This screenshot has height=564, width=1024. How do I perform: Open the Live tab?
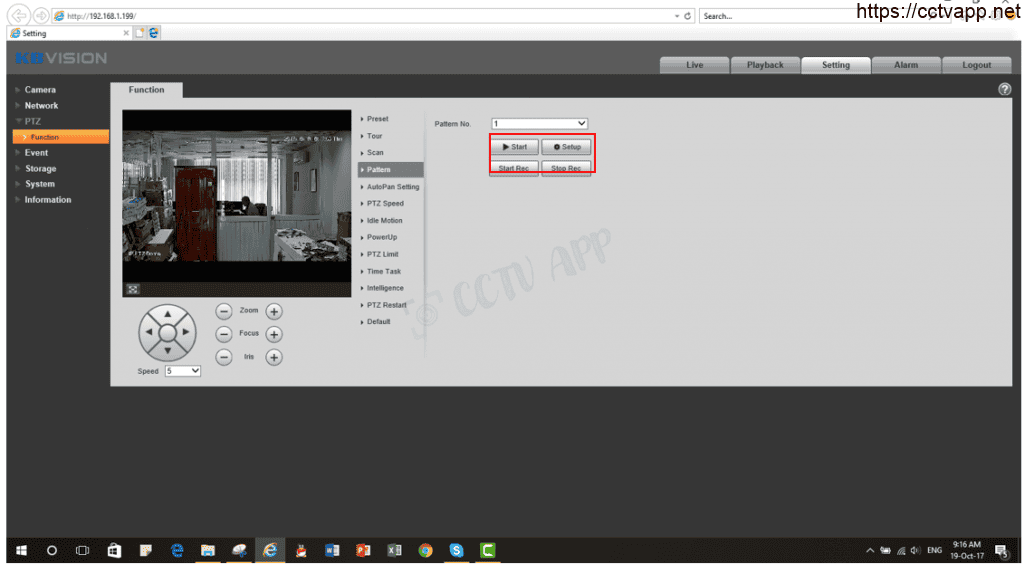[695, 65]
